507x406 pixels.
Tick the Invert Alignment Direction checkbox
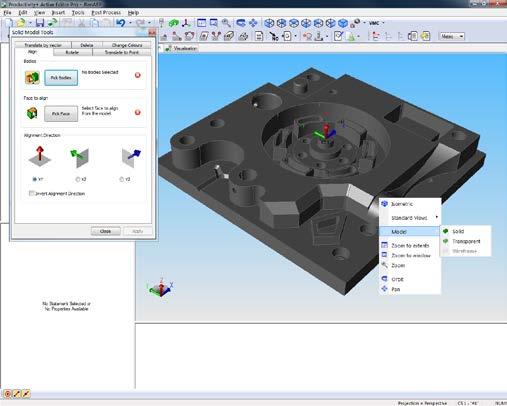[x=32, y=193]
